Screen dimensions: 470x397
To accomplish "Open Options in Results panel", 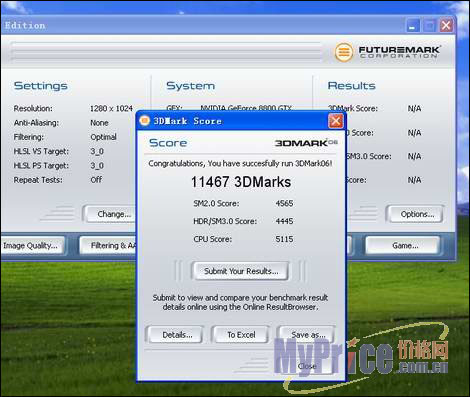I will coord(415,214).
